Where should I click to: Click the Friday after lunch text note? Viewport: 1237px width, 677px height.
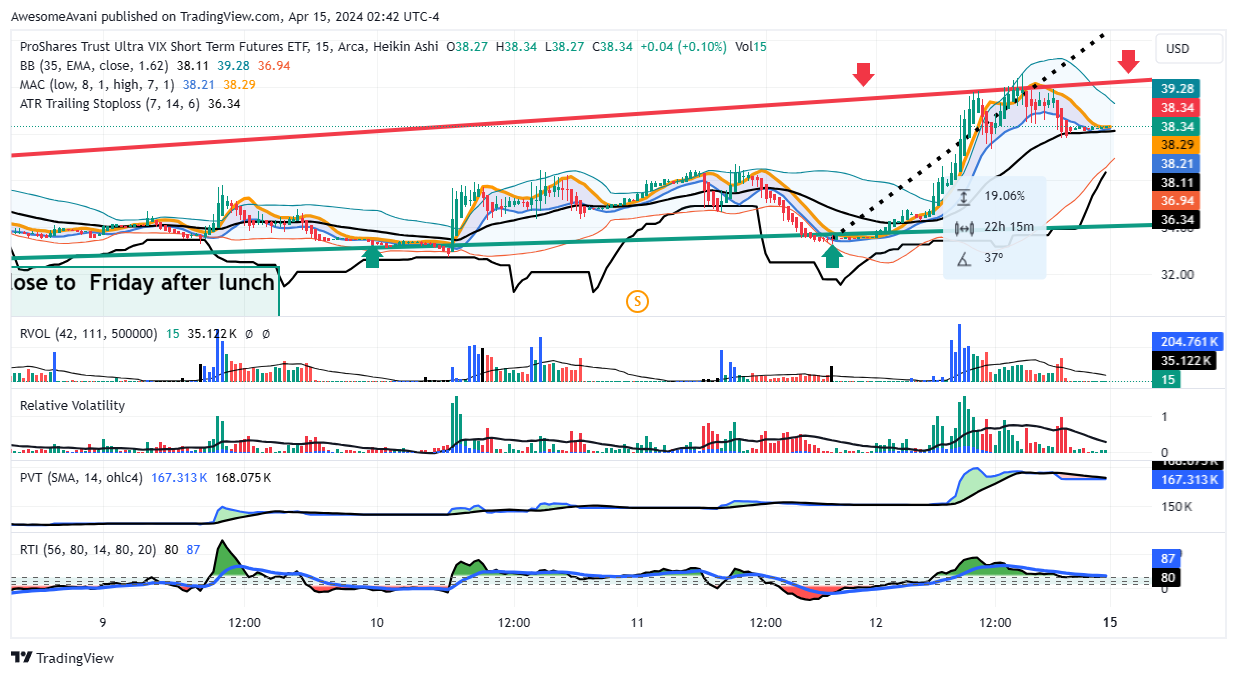(x=143, y=282)
